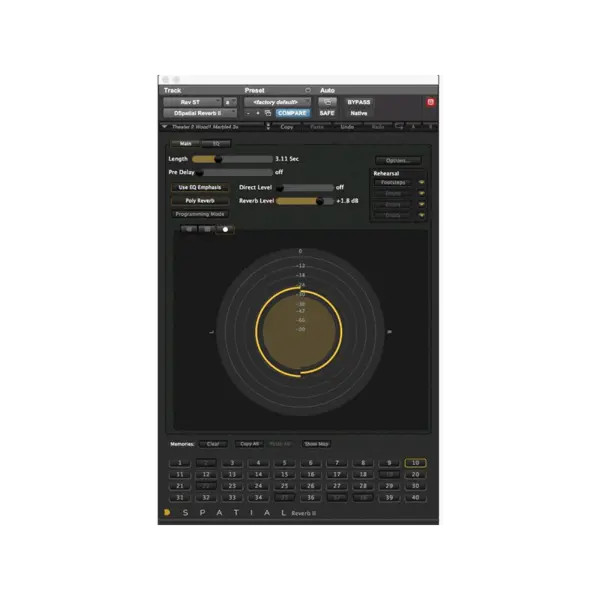Click Paste All memories
This screenshot has width=600, height=600.
[280, 444]
